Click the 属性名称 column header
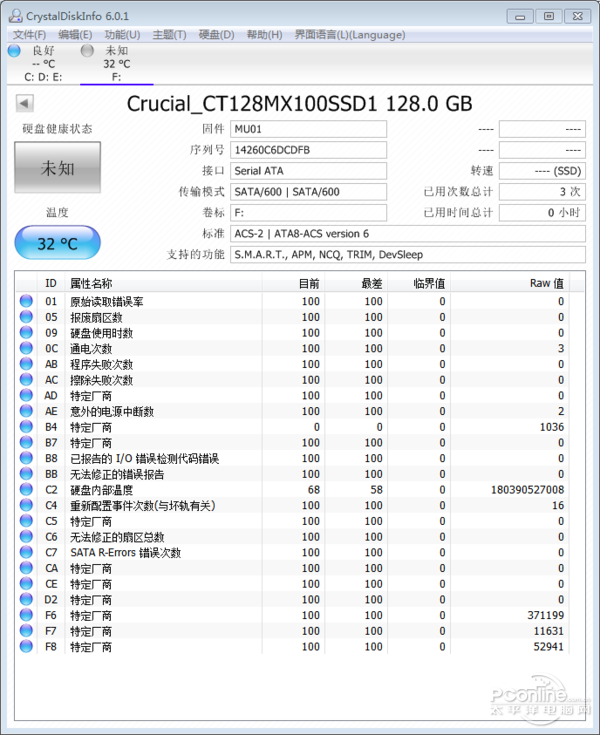600x735 pixels. (163, 283)
